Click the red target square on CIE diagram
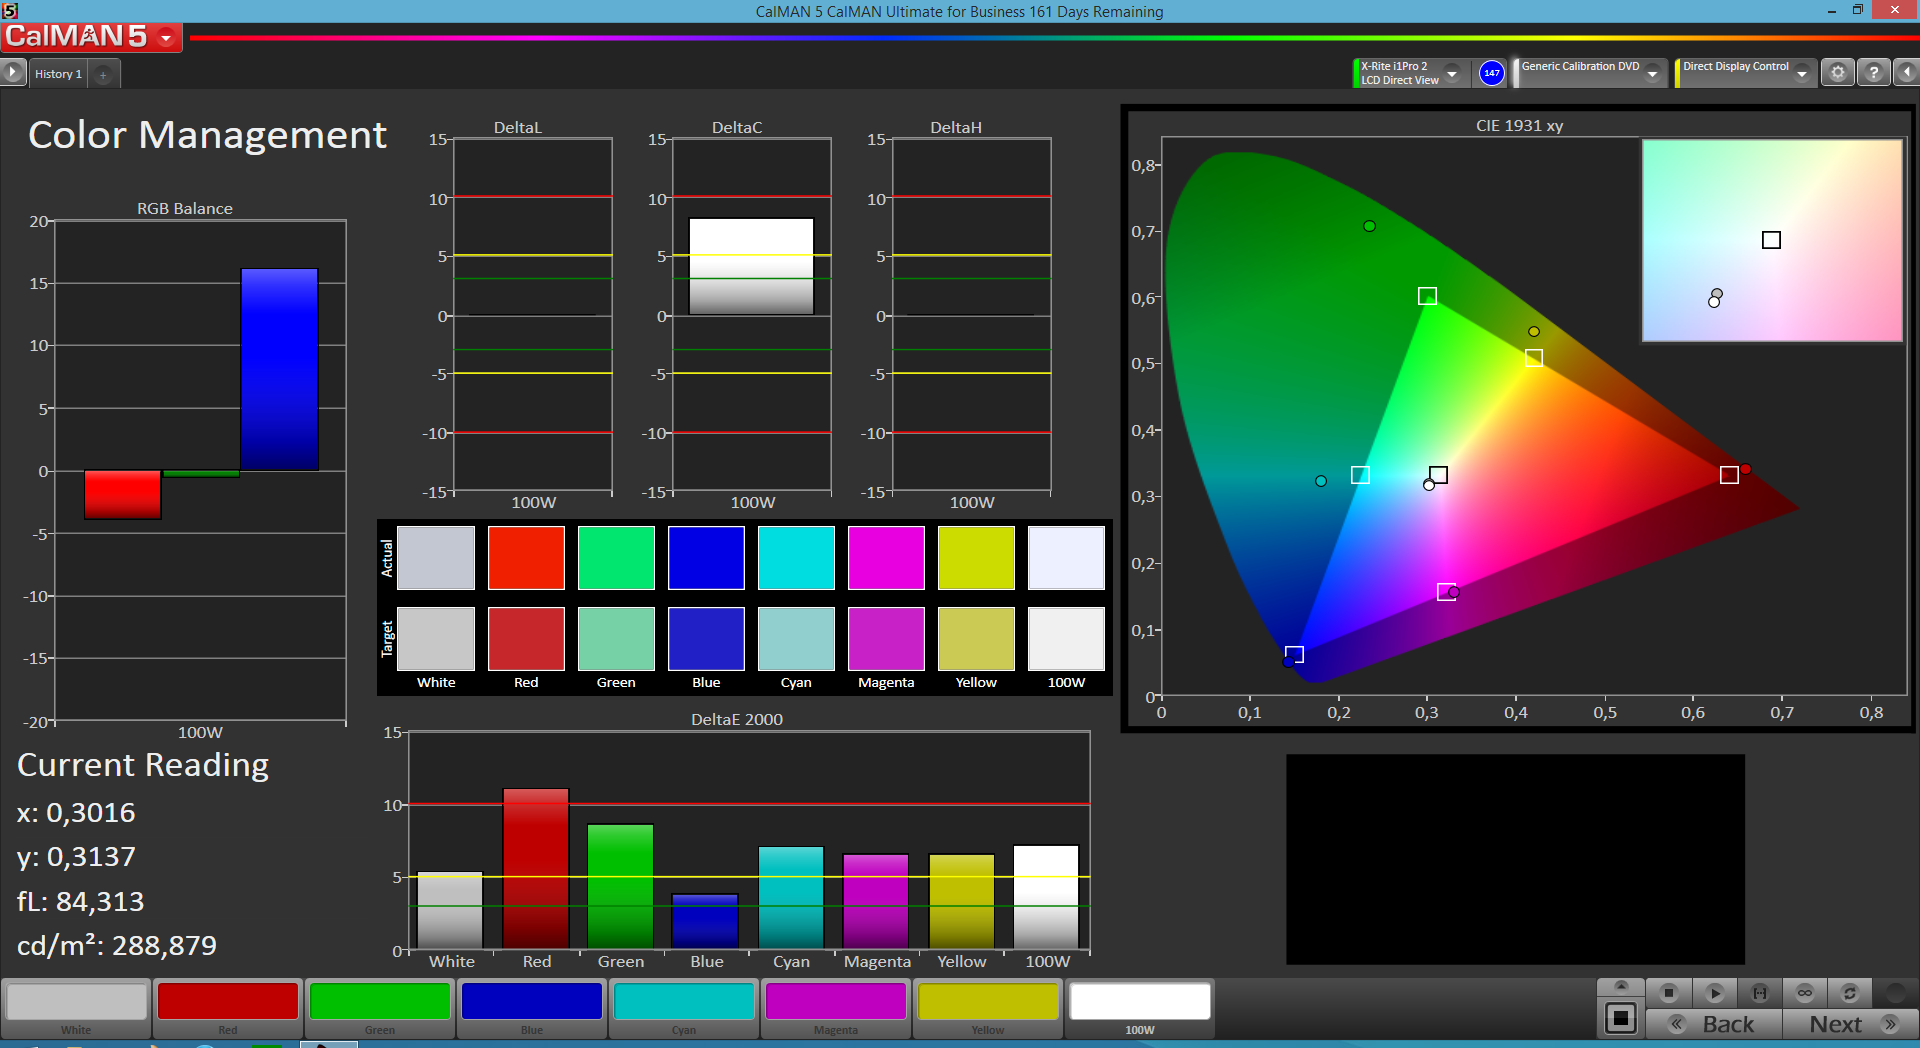This screenshot has width=1920, height=1048. (x=1729, y=475)
